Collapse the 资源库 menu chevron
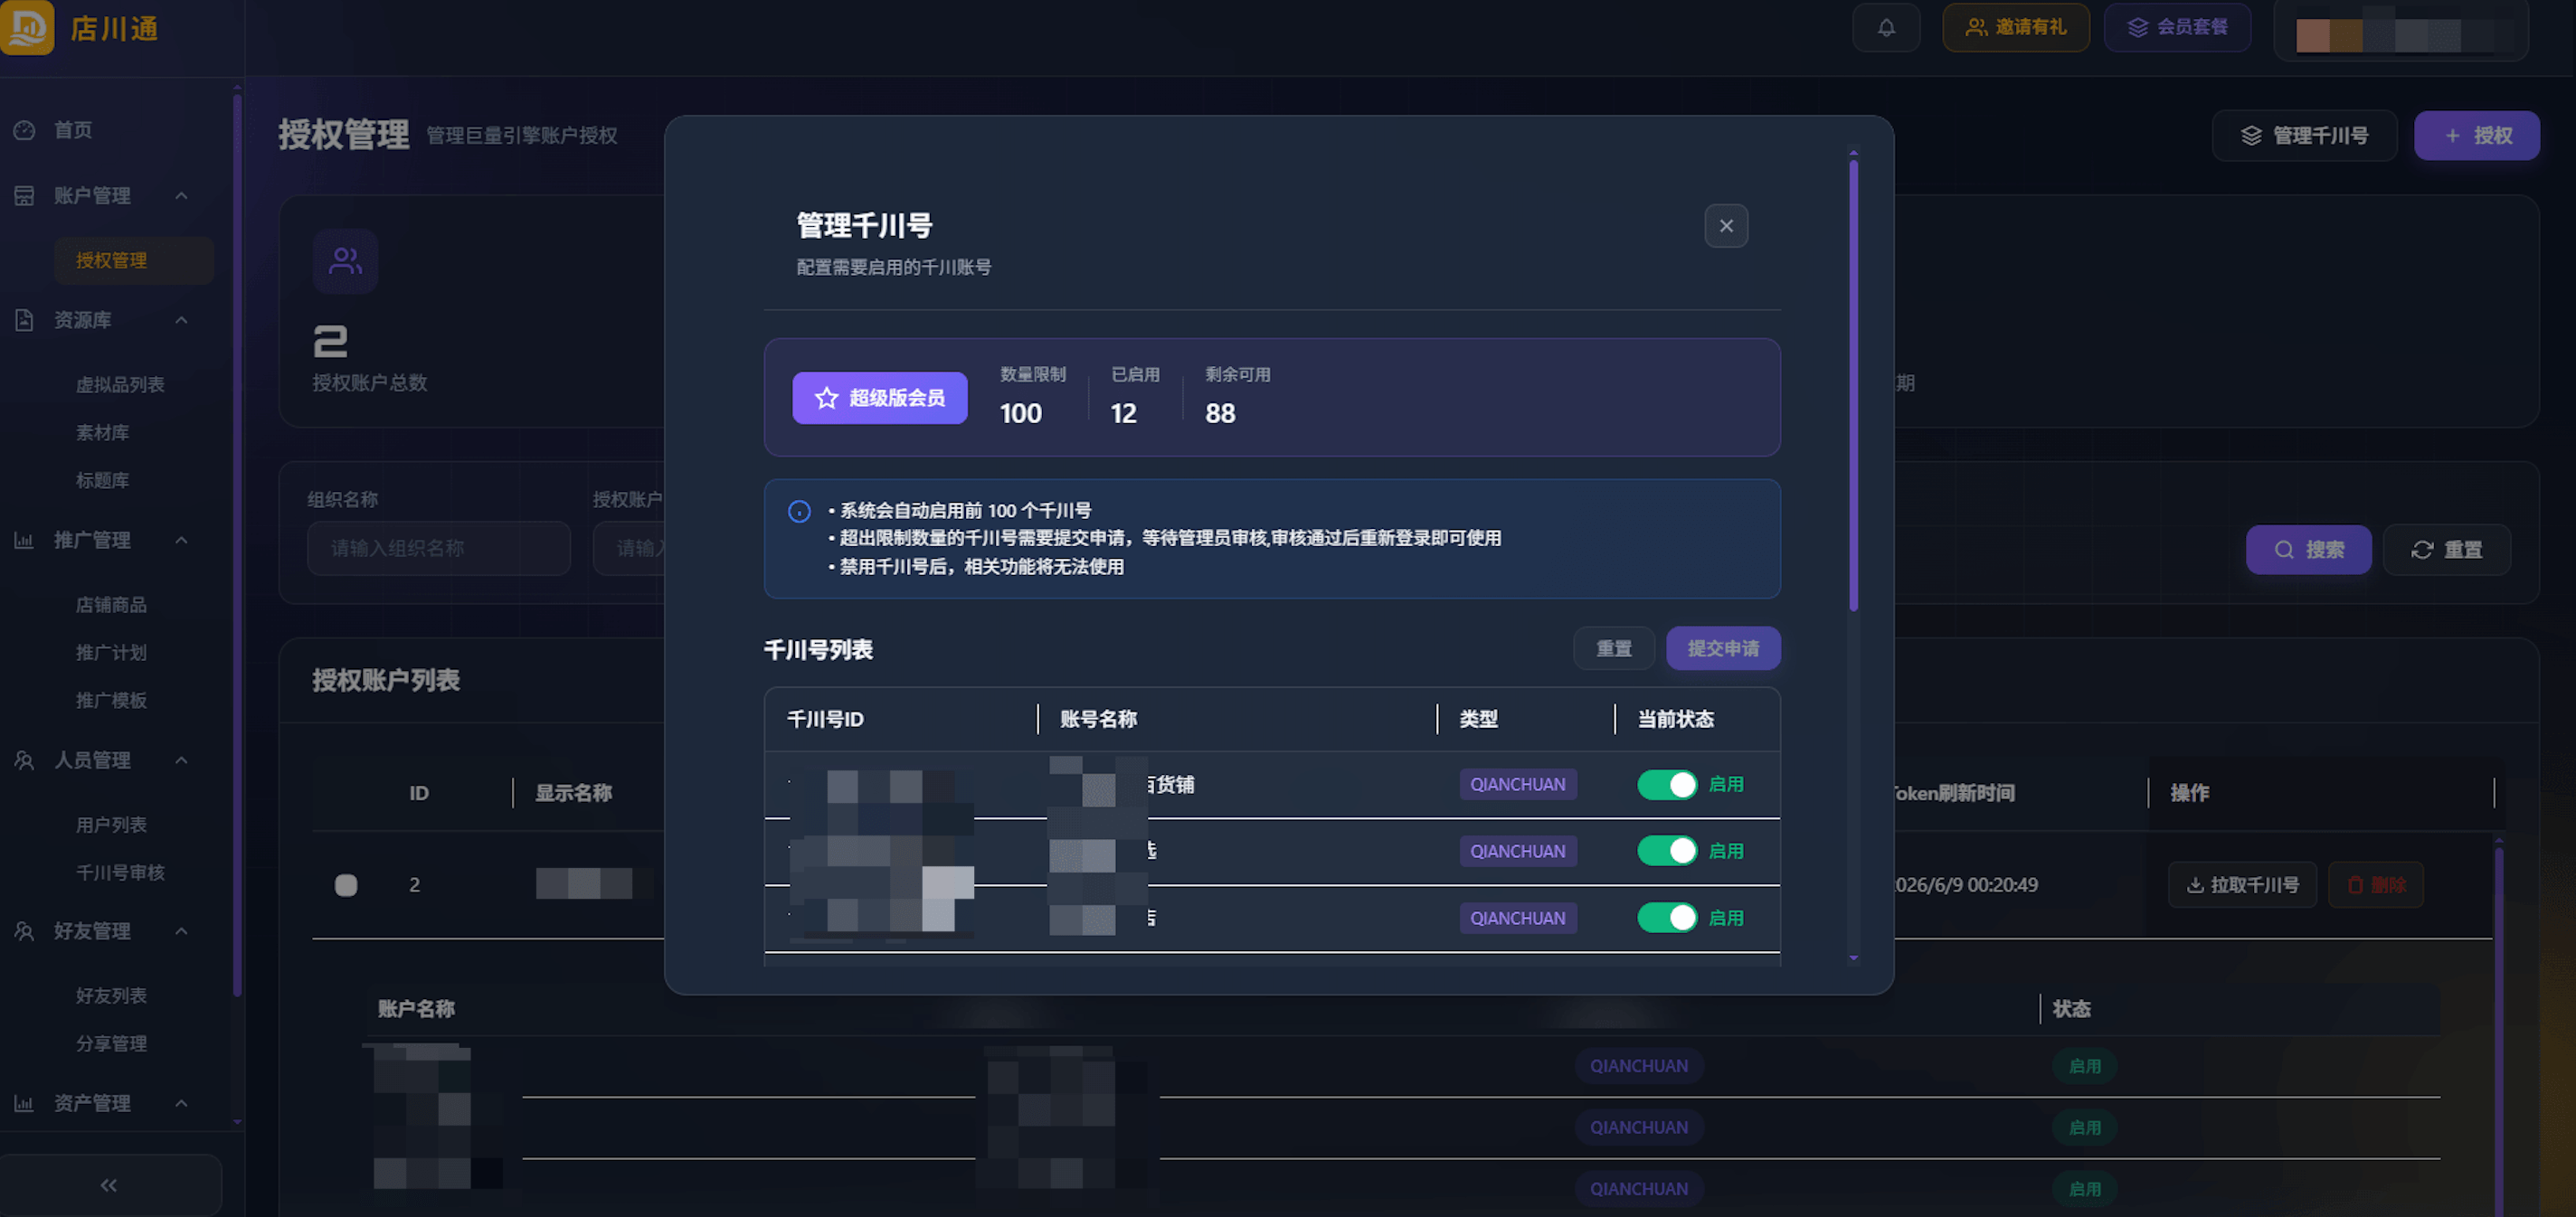 181,320
